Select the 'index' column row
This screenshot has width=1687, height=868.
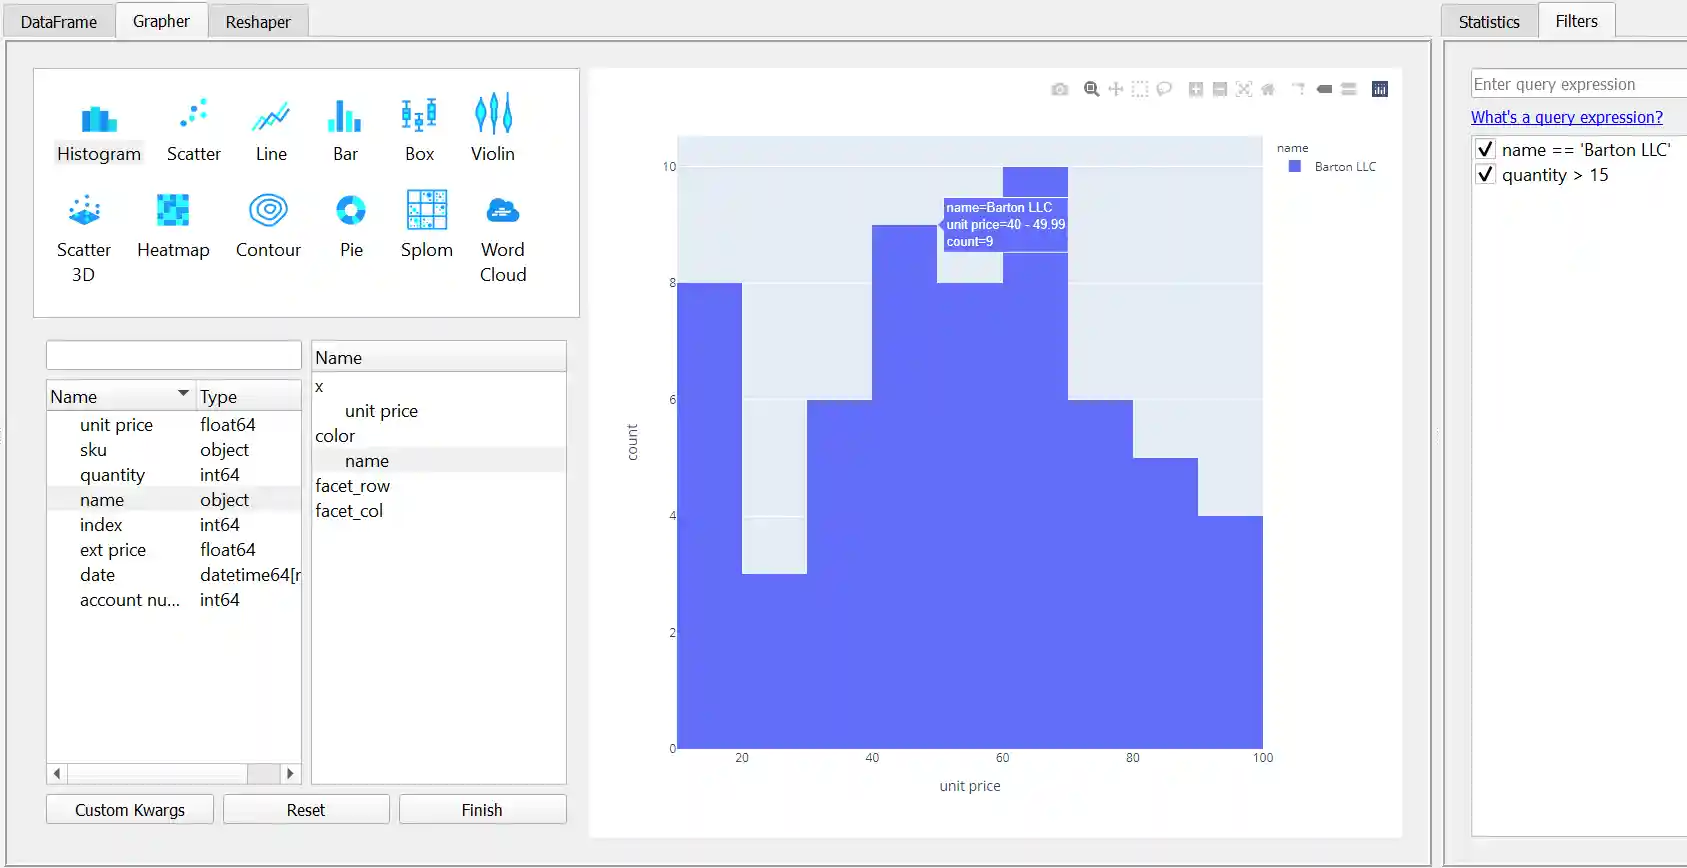(174, 525)
